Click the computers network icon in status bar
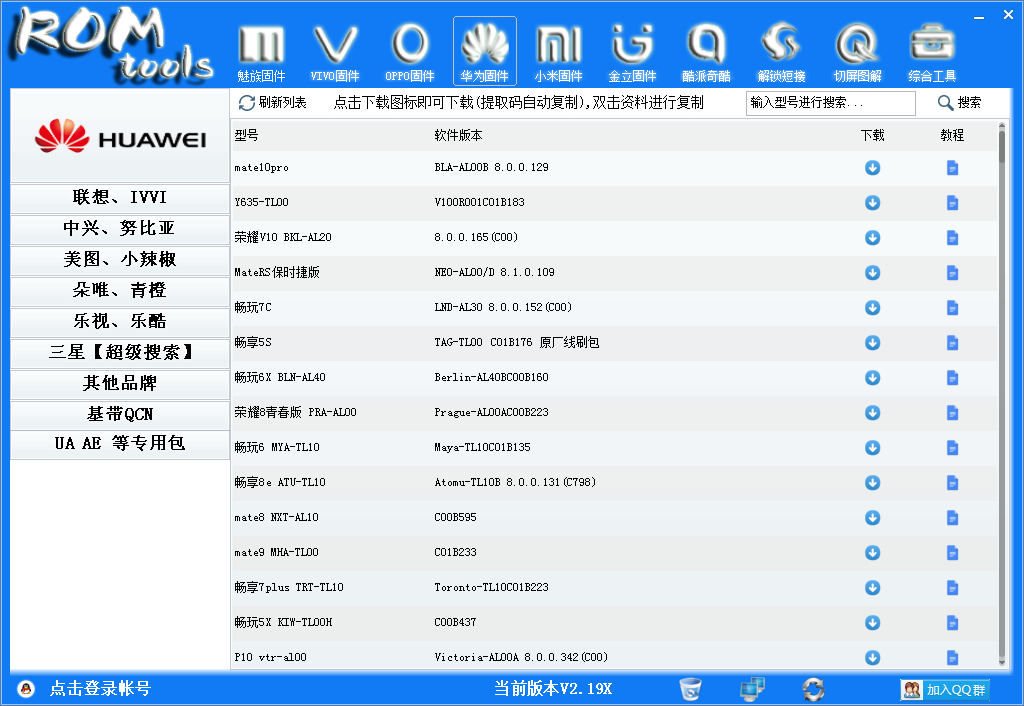1024x706 pixels. point(752,688)
